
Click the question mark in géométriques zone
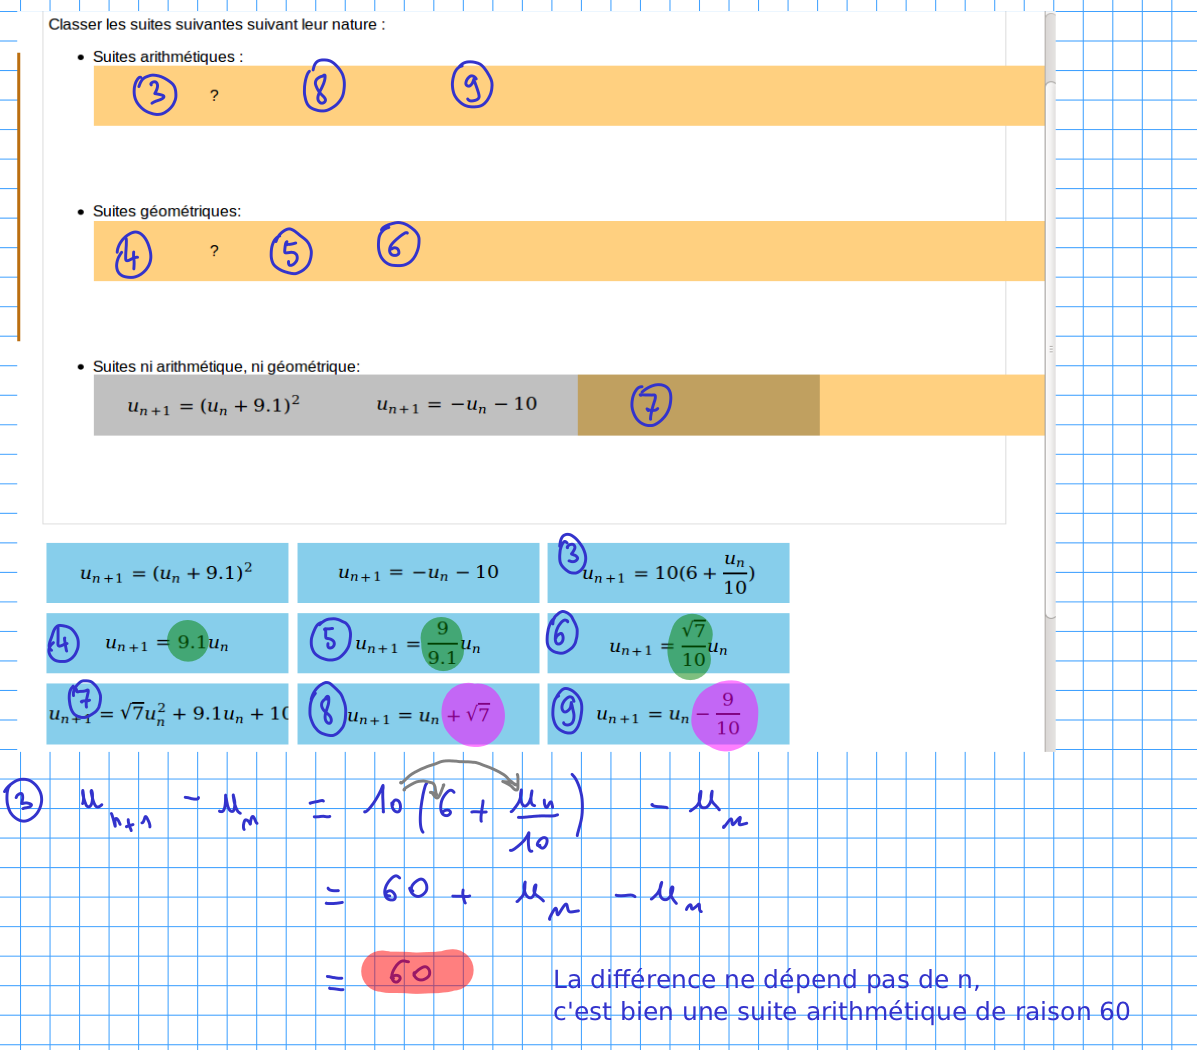[x=214, y=251]
